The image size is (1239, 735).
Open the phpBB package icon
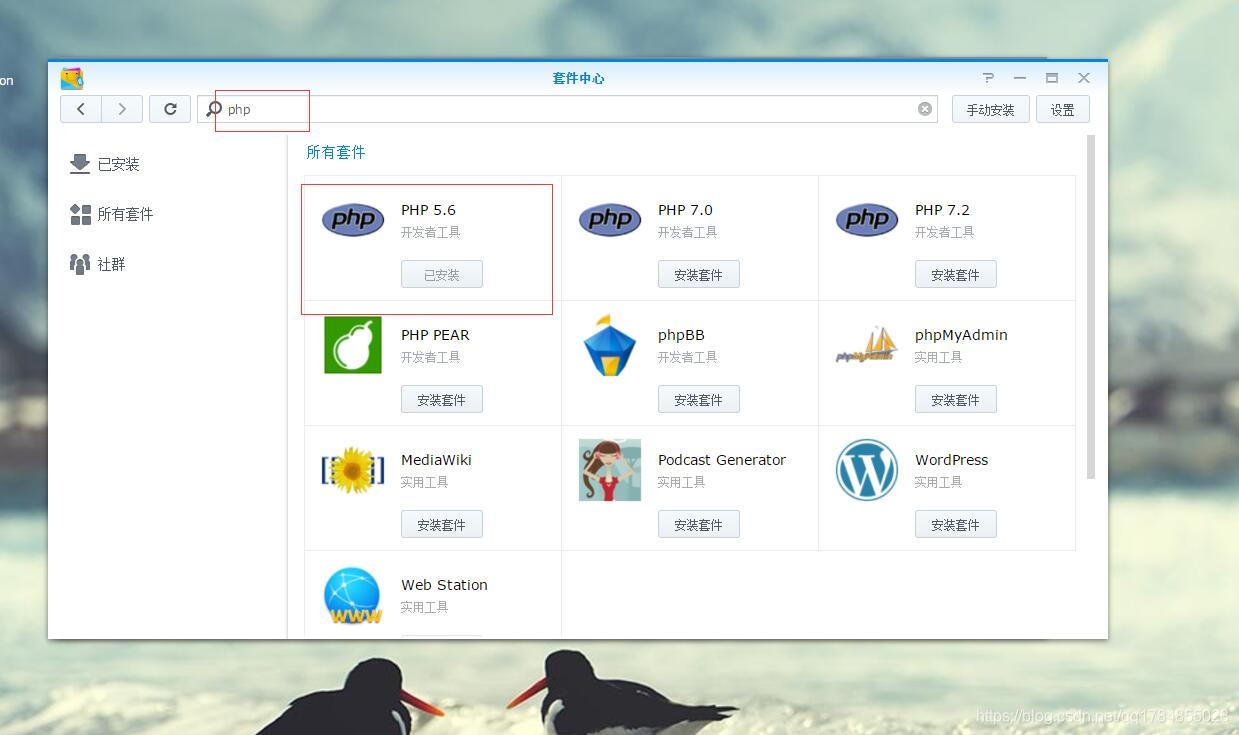(x=609, y=345)
